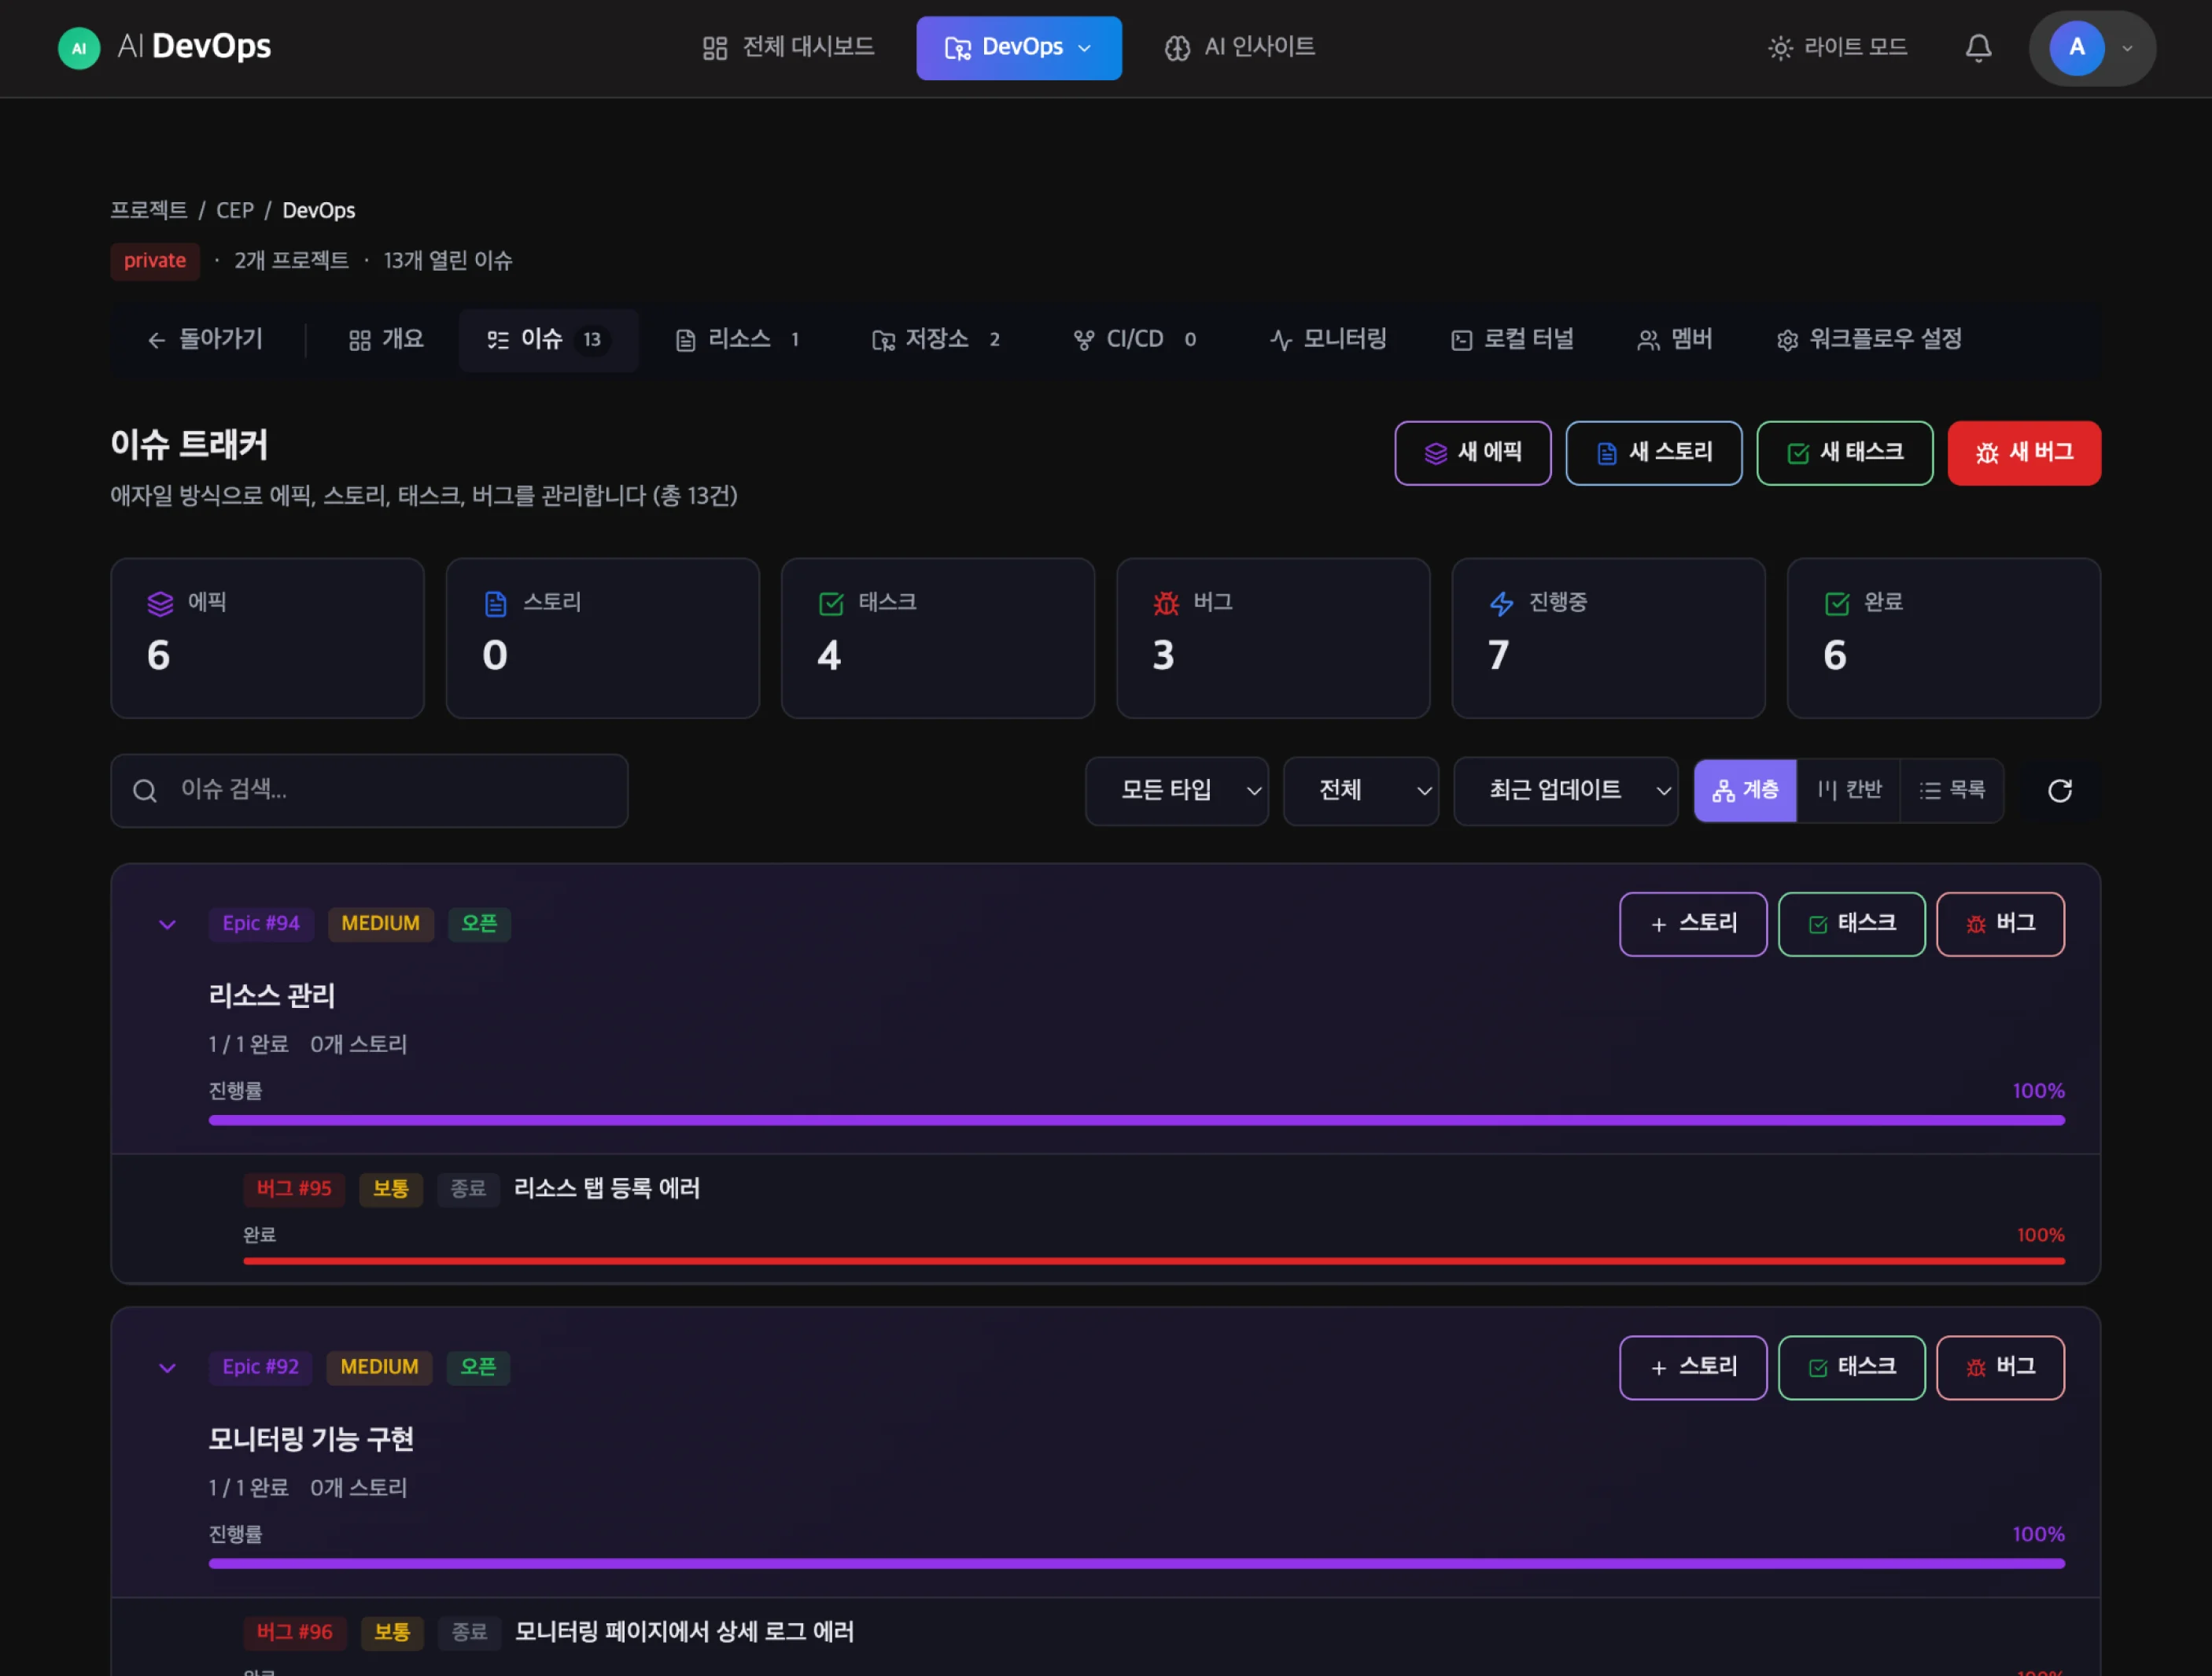Viewport: 2212px width, 1676px height.
Task: Click the AI DevOps green logo icon
Action: click(x=79, y=48)
